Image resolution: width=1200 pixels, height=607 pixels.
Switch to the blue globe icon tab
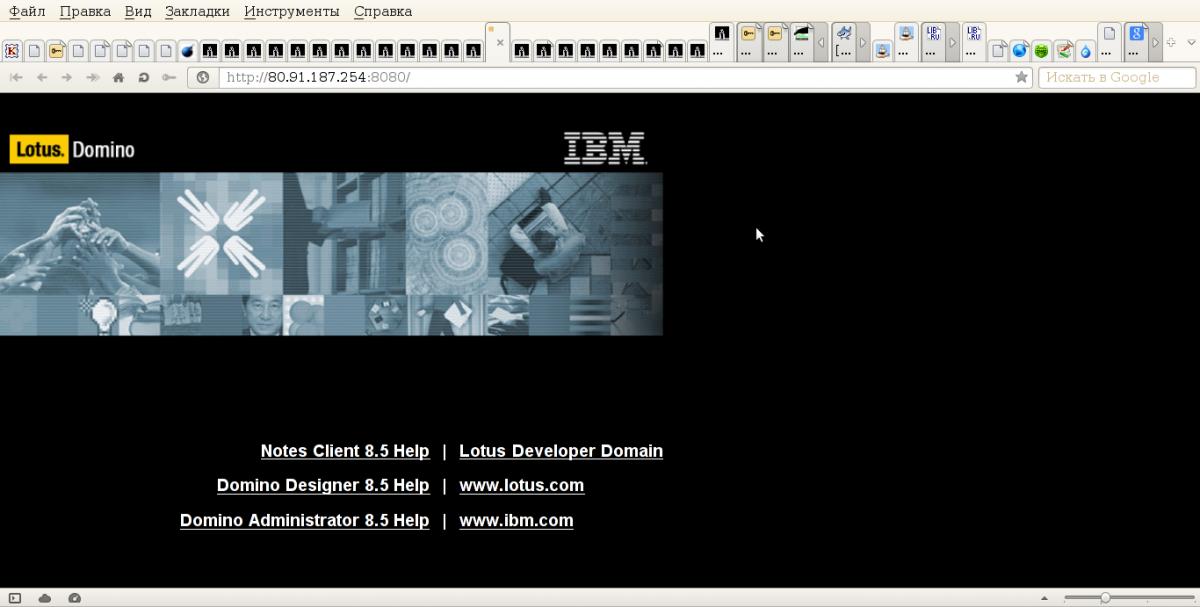pos(1019,50)
